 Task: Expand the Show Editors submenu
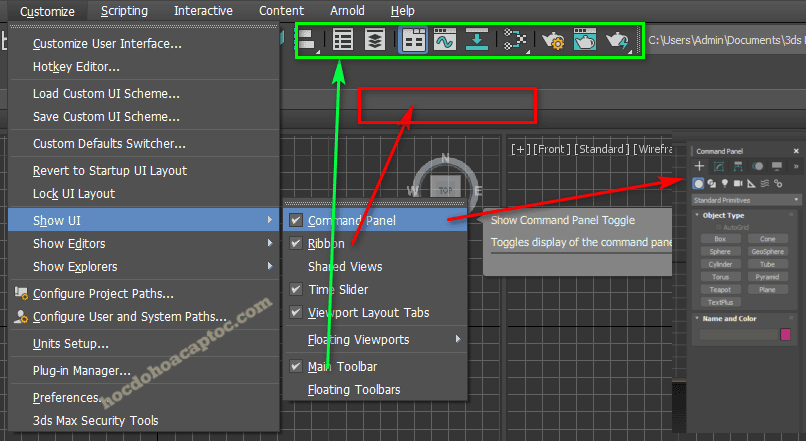pos(143,244)
